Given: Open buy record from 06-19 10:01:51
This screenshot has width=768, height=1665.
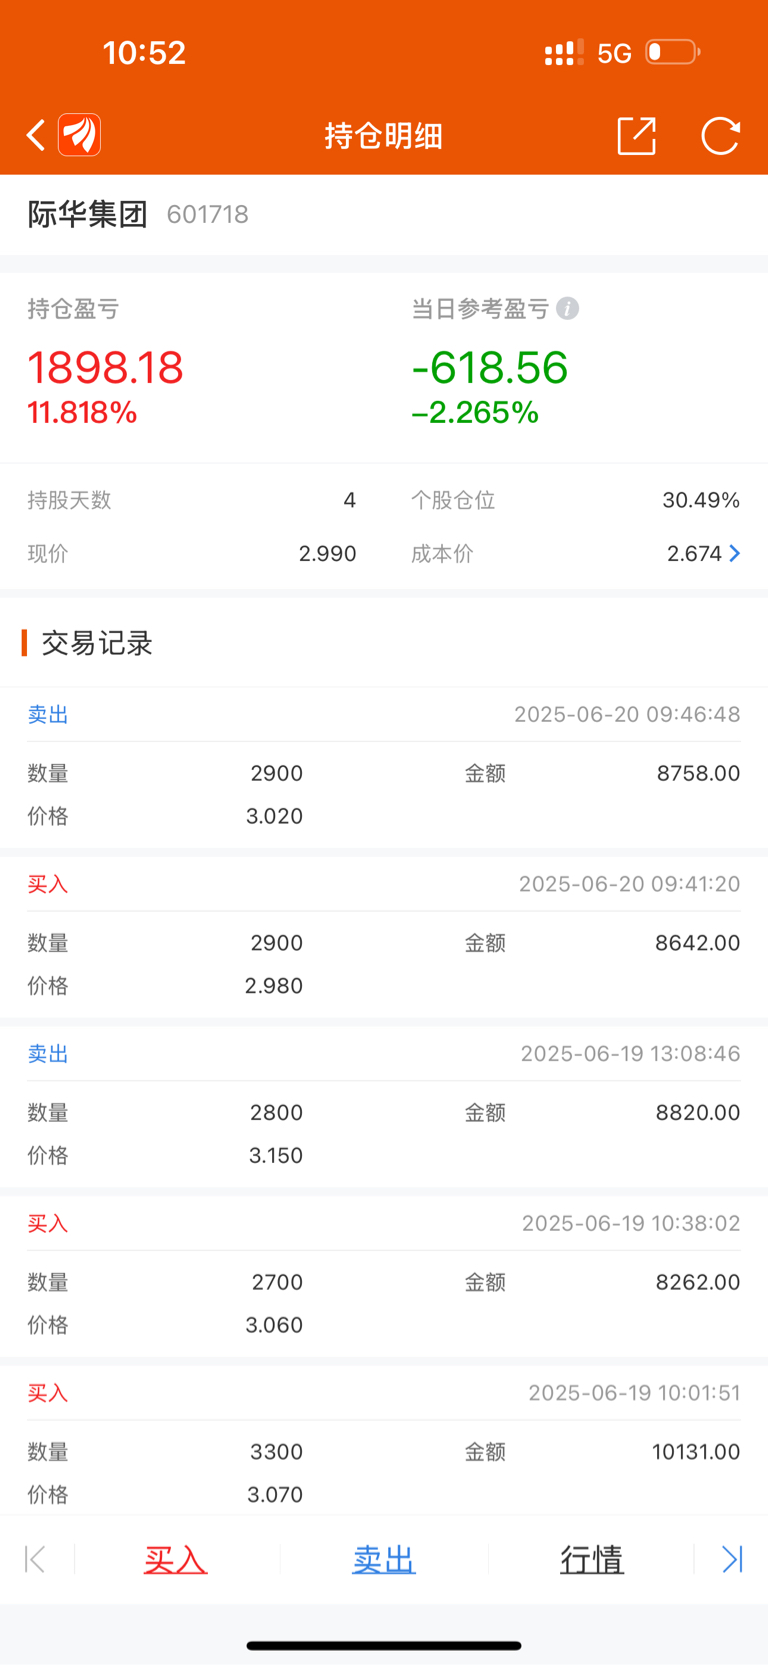Looking at the screenshot, I should 384,1441.
